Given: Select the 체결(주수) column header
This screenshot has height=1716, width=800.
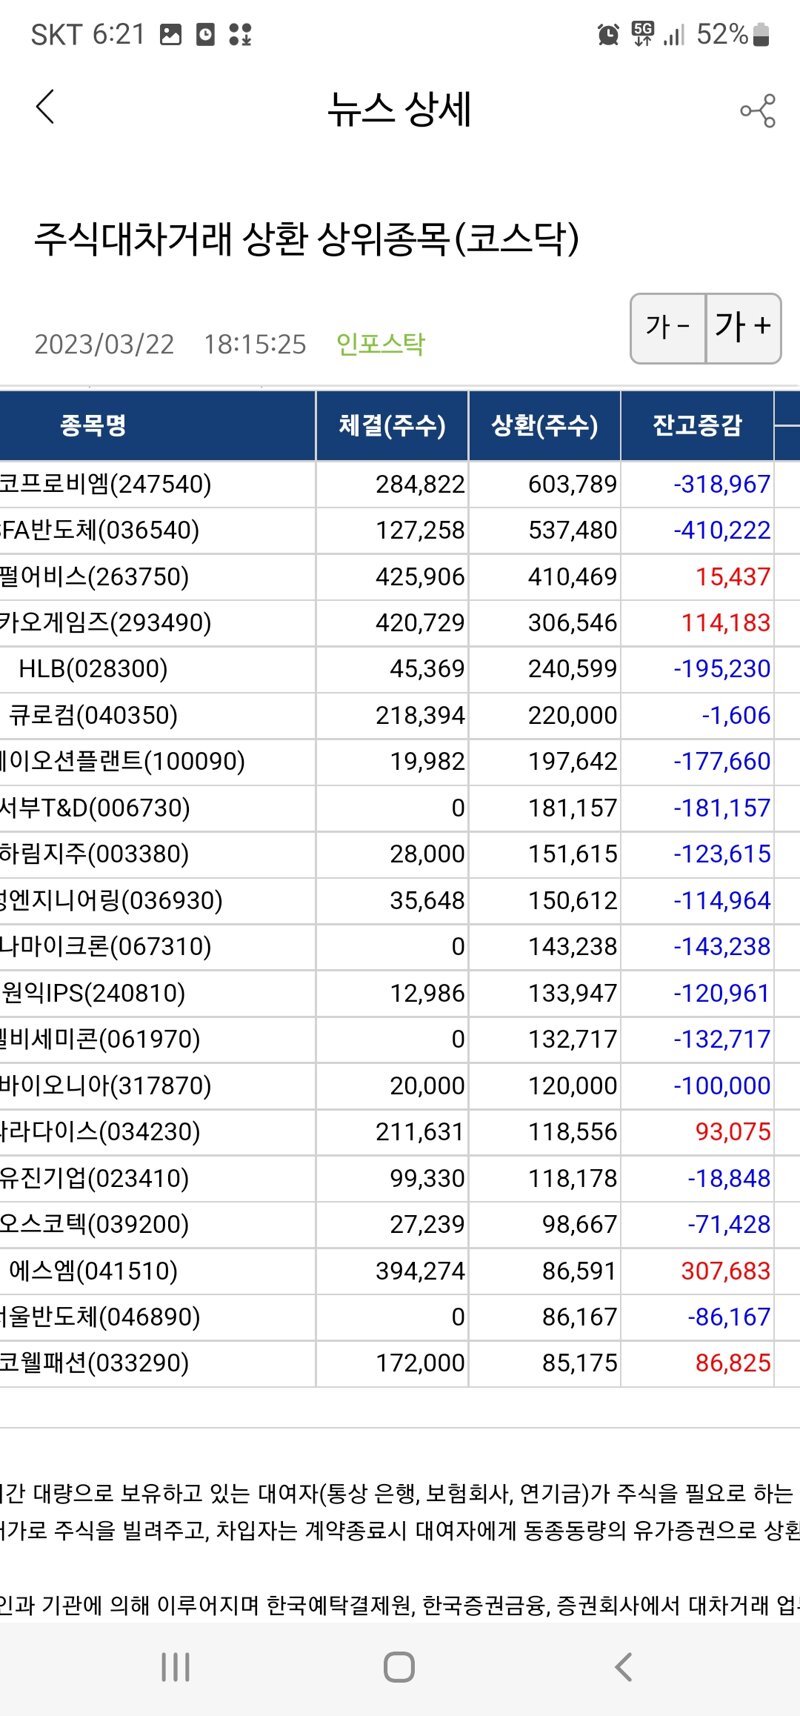Looking at the screenshot, I should tap(392, 426).
